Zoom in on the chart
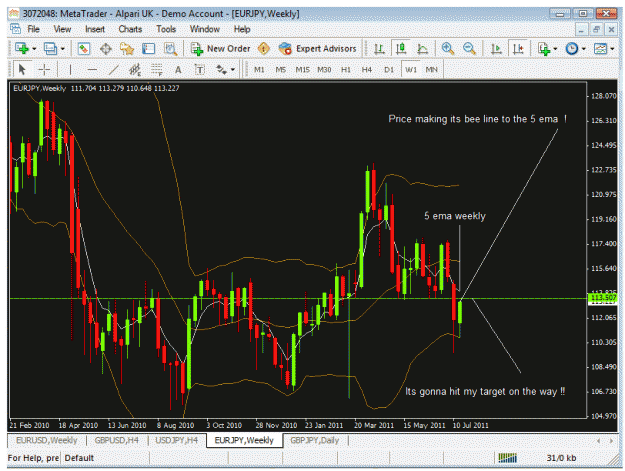Screen dimensions: 625x471 click(x=448, y=49)
